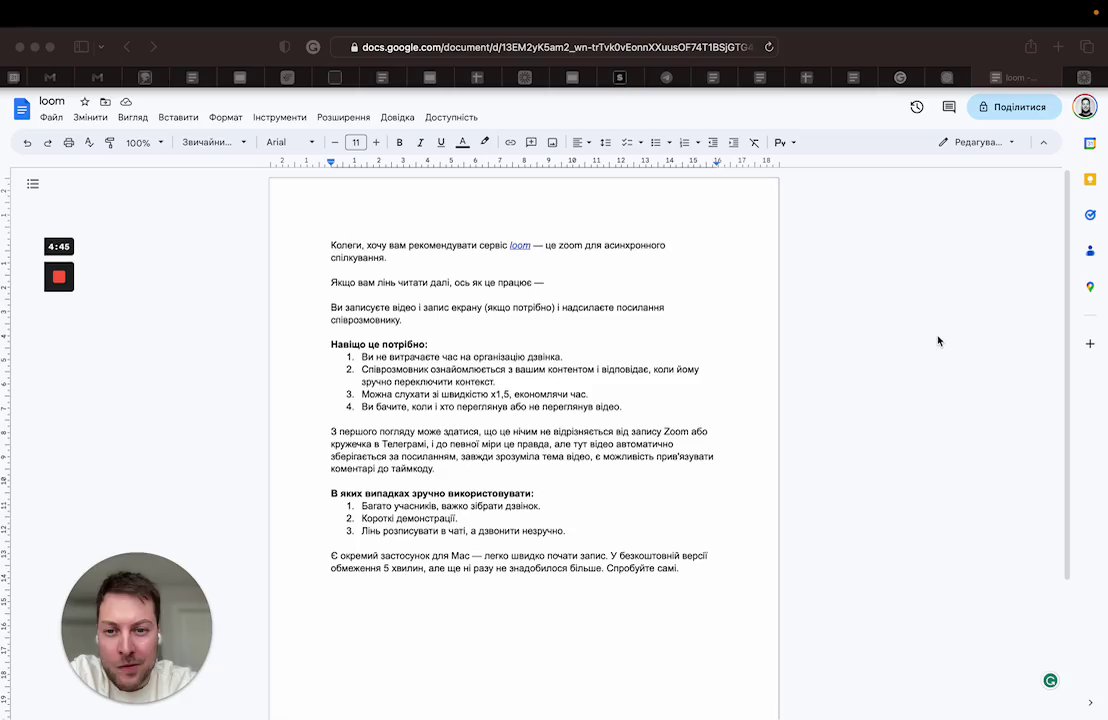Open Google Tasks in side panel
Viewport: 1108px width, 720px height.
1090,215
